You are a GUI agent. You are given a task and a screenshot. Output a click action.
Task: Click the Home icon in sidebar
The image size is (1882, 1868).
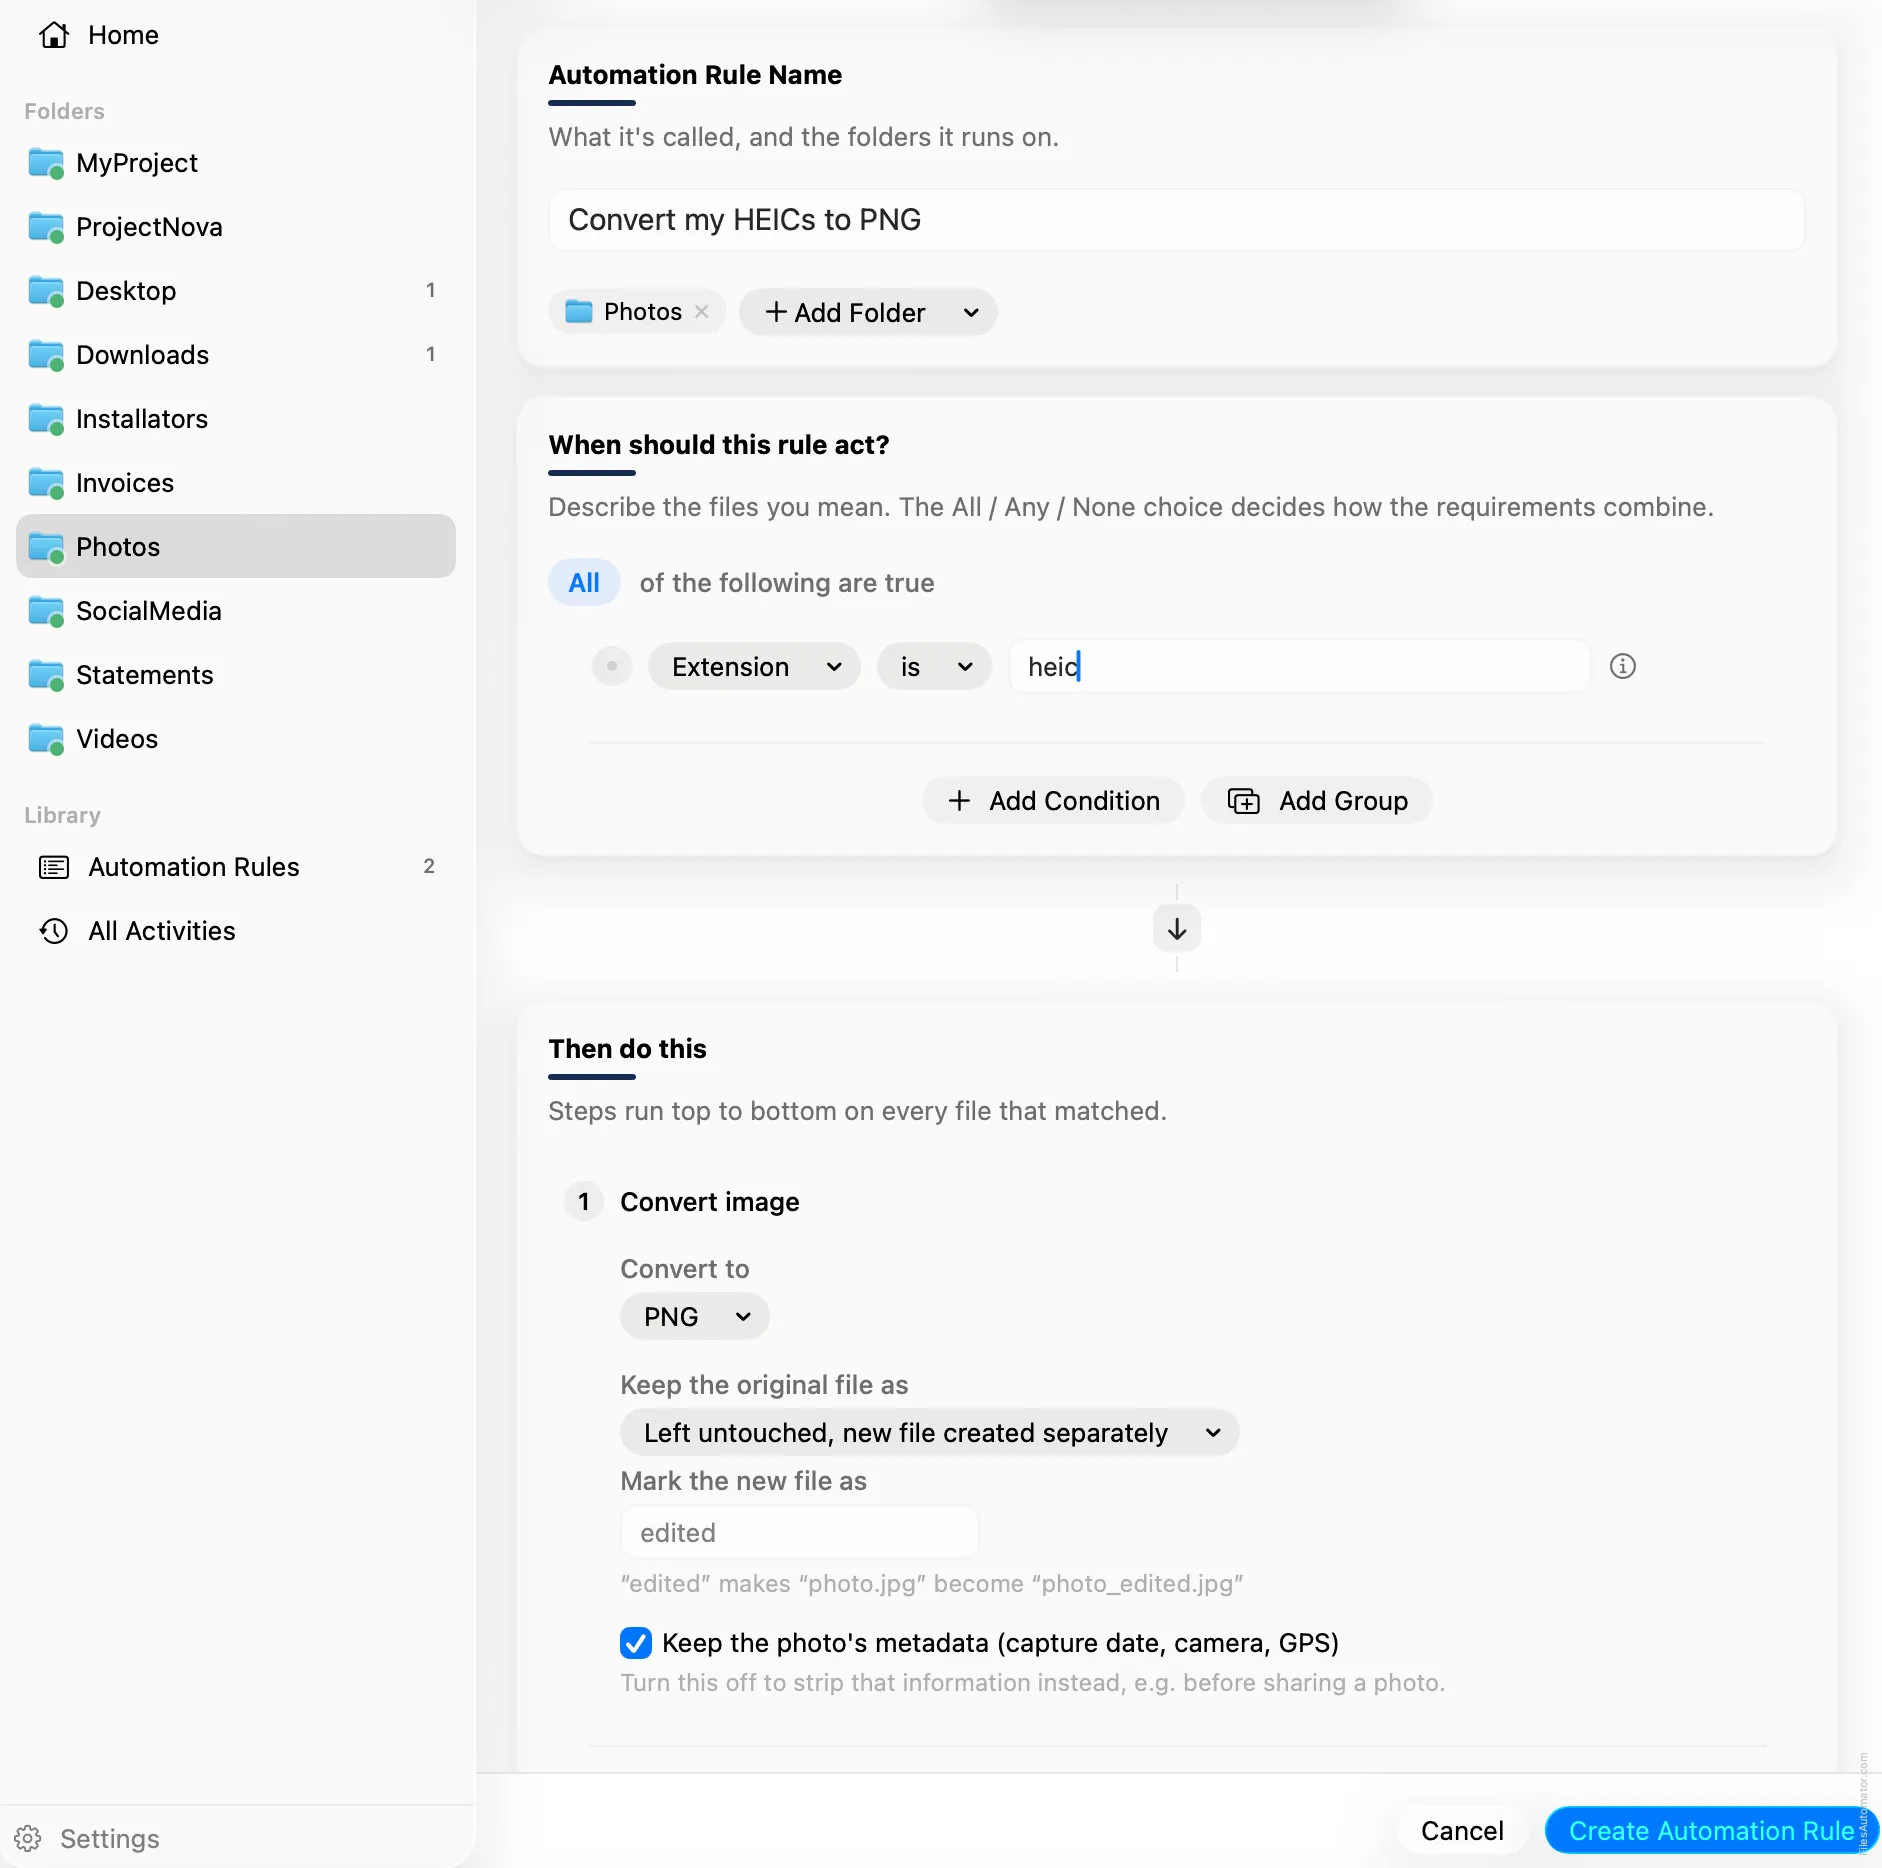[54, 35]
